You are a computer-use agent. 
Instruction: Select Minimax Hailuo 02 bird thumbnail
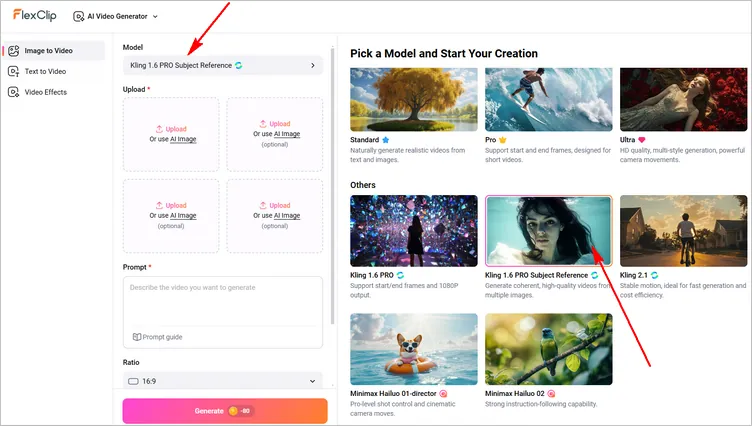(x=549, y=349)
